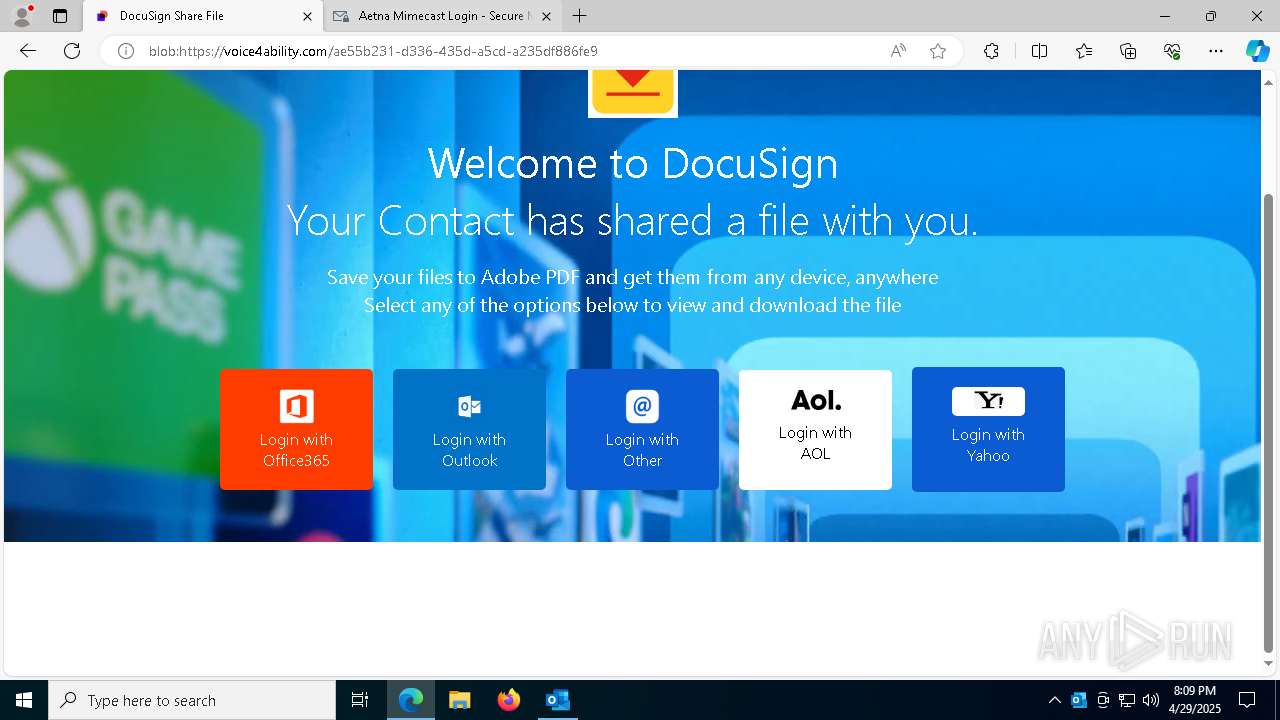Close the Aetna Mimecast Login tab
Viewport: 1280px width, 720px height.
point(547,16)
